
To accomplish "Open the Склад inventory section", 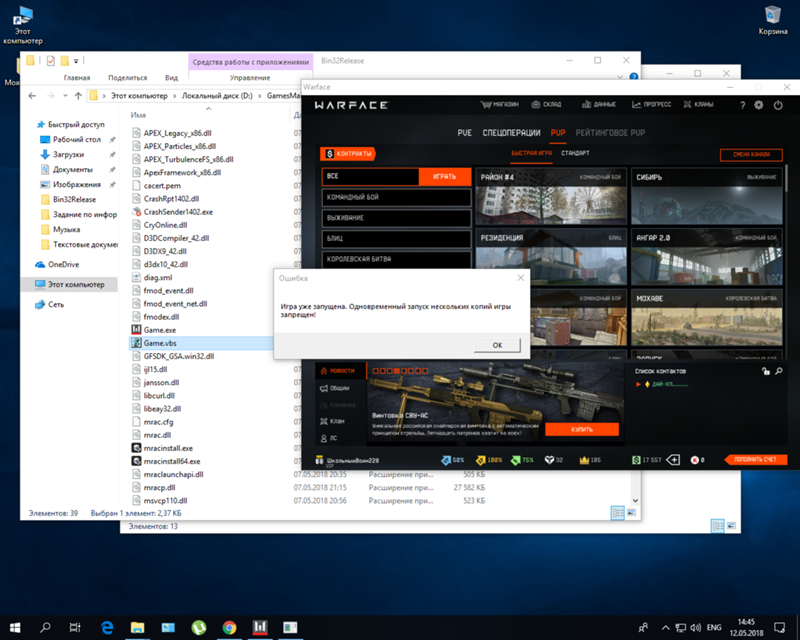I will [x=546, y=105].
